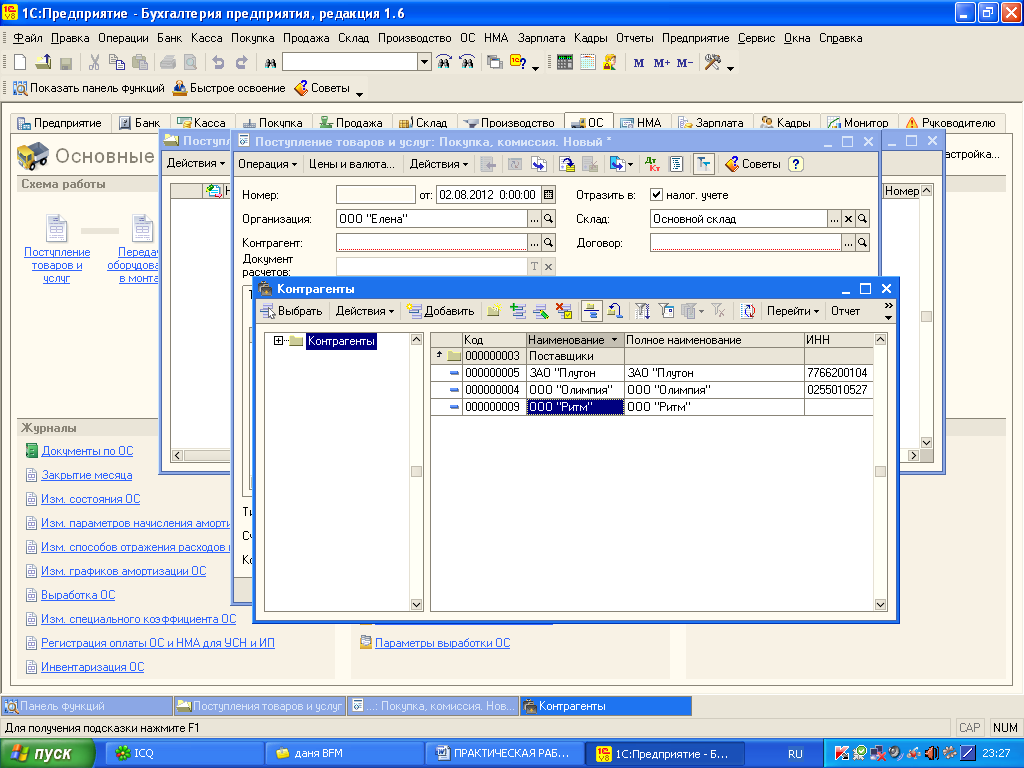Image resolution: width=1024 pixels, height=768 pixels.
Task: Clear Склад field with X button
Action: coord(848,219)
